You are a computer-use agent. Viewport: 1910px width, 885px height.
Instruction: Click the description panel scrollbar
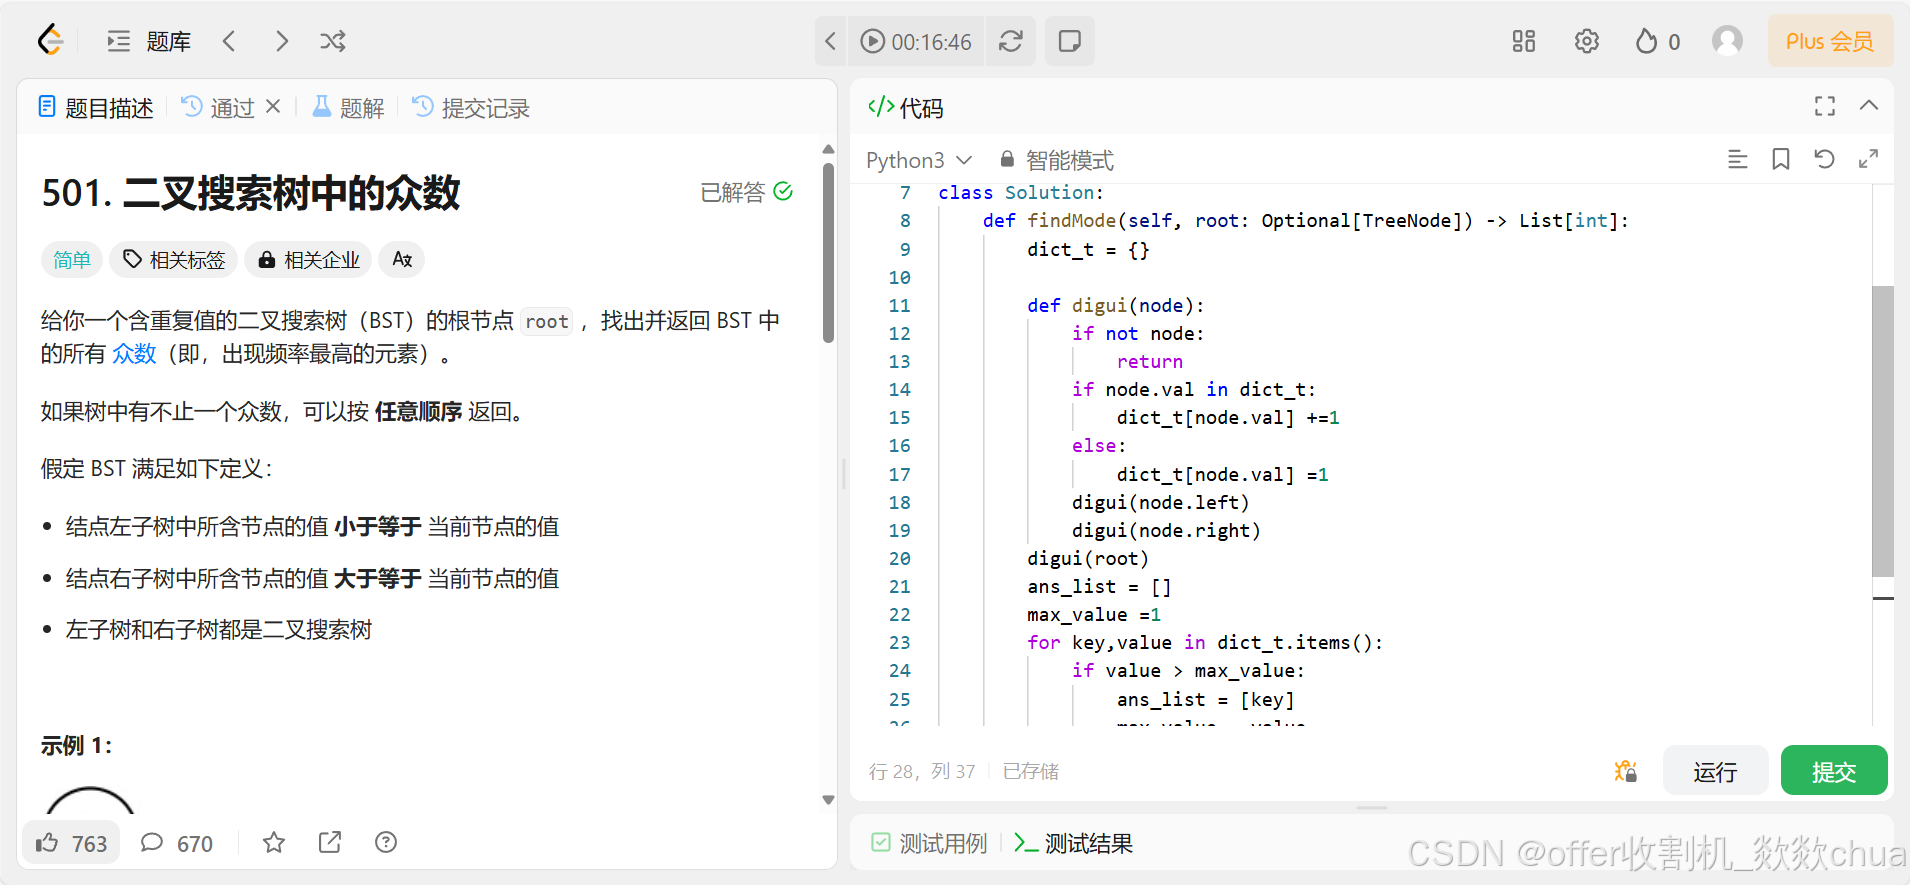(x=828, y=253)
